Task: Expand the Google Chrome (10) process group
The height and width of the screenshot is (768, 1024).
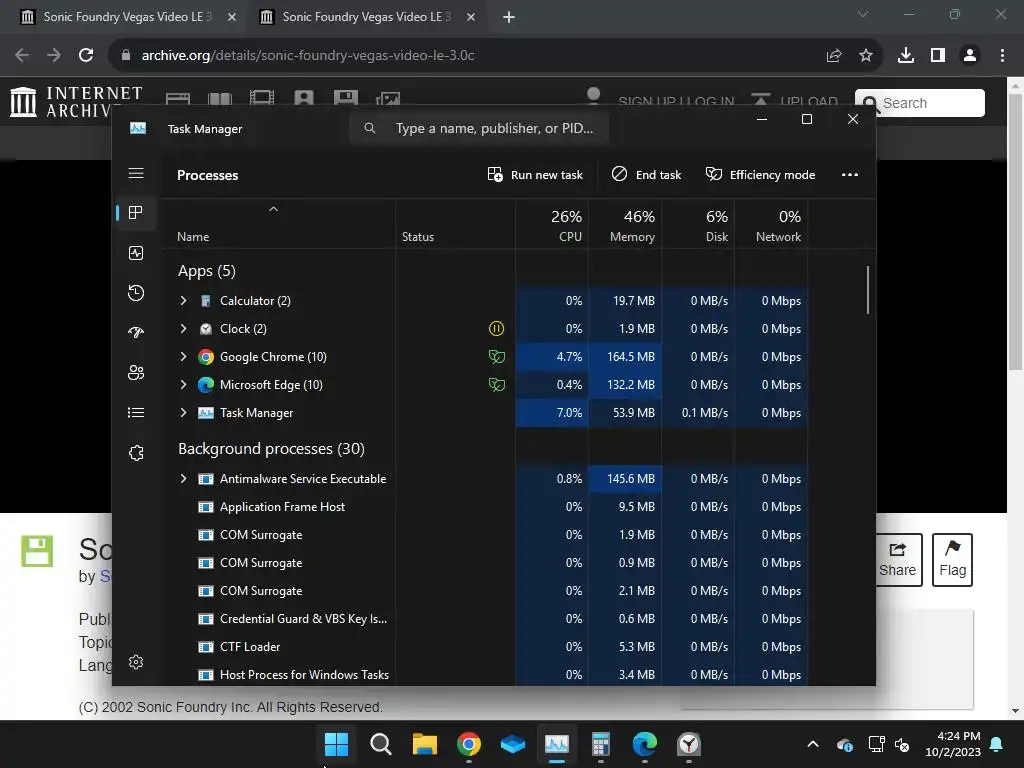Action: point(184,357)
